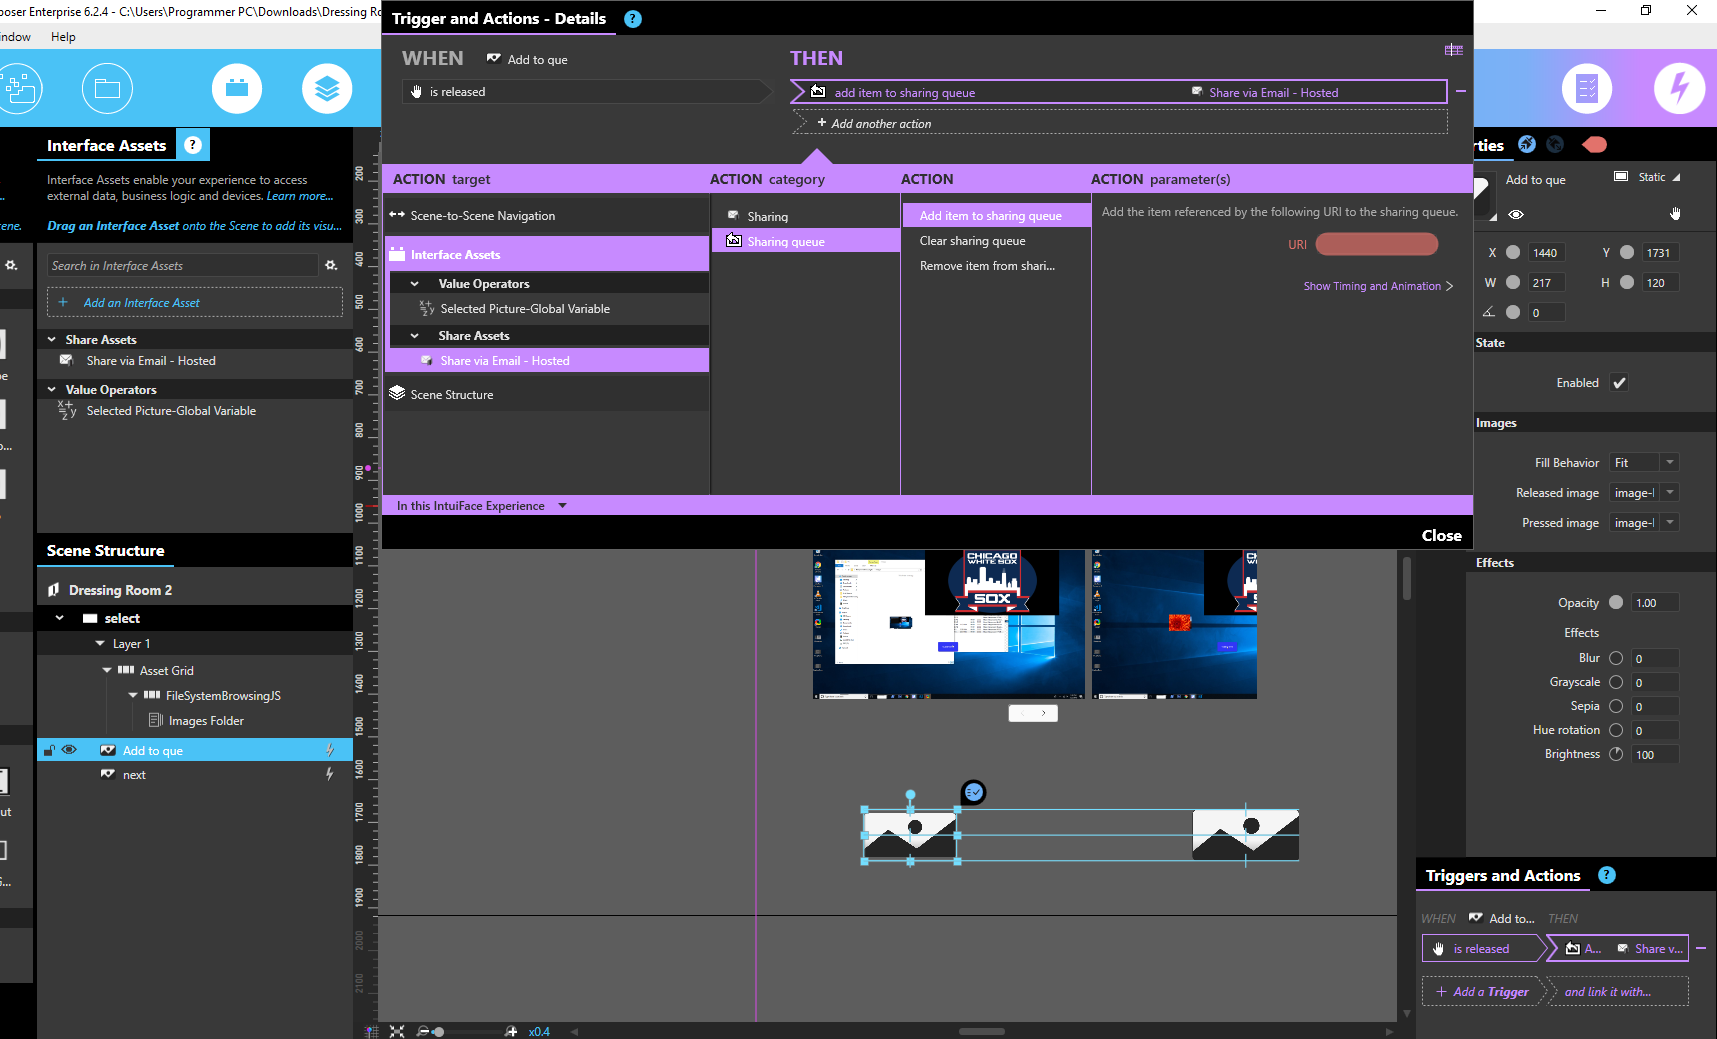Click the folder icon in top toolbar
This screenshot has height=1039, width=1717.
pos(107,89)
